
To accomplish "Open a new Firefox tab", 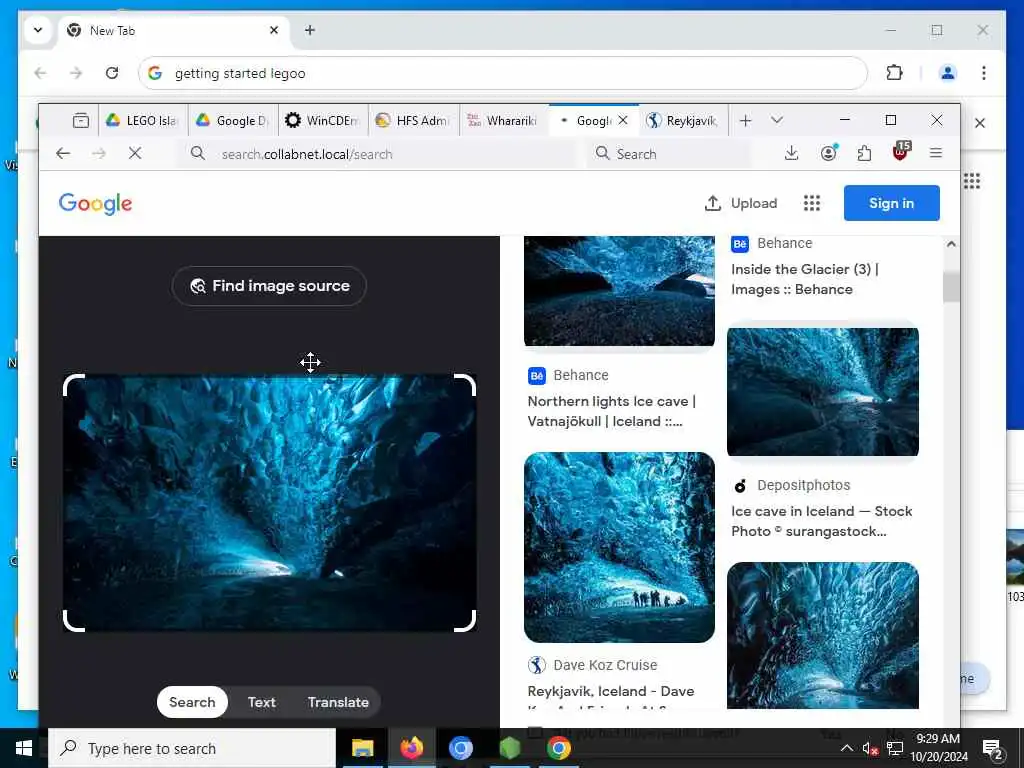I will point(745,121).
